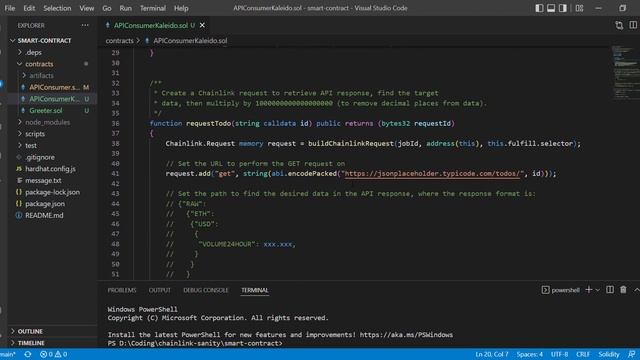This screenshot has width=640, height=360.
Task: Change encoding via UTF-8
Action: [559, 354]
